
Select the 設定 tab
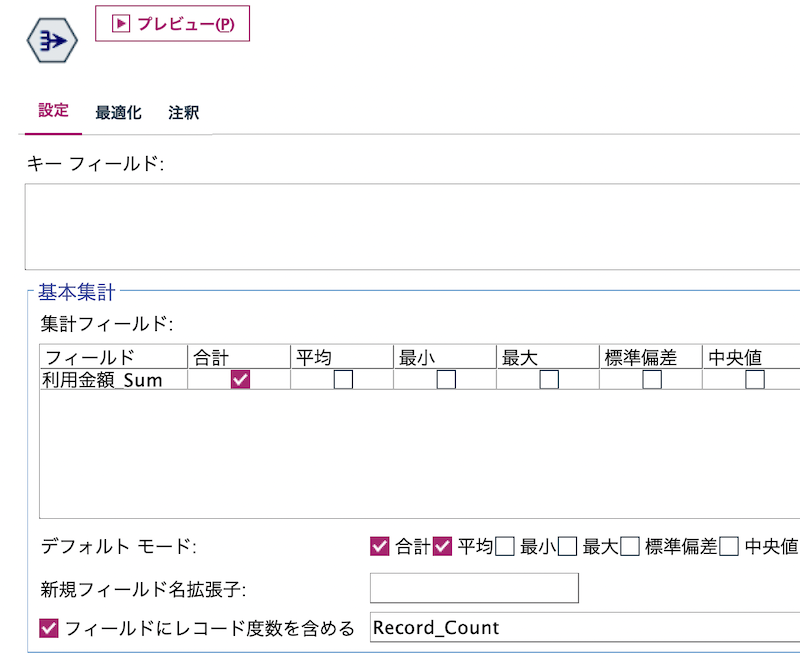(52, 112)
